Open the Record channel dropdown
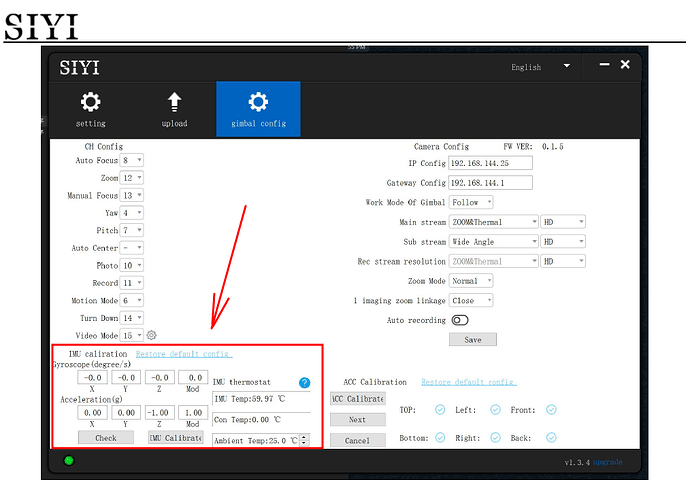Image resolution: width=690 pixels, height=493 pixels. pyautogui.click(x=132, y=283)
